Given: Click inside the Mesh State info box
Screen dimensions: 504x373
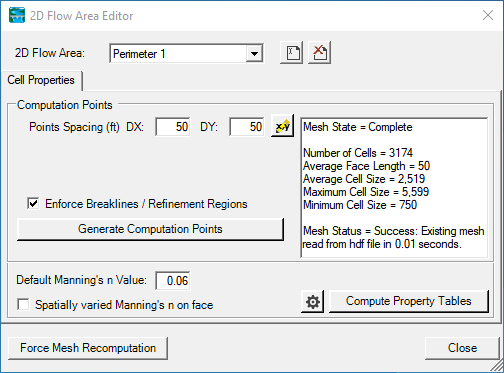Looking at the screenshot, I should click(x=394, y=187).
